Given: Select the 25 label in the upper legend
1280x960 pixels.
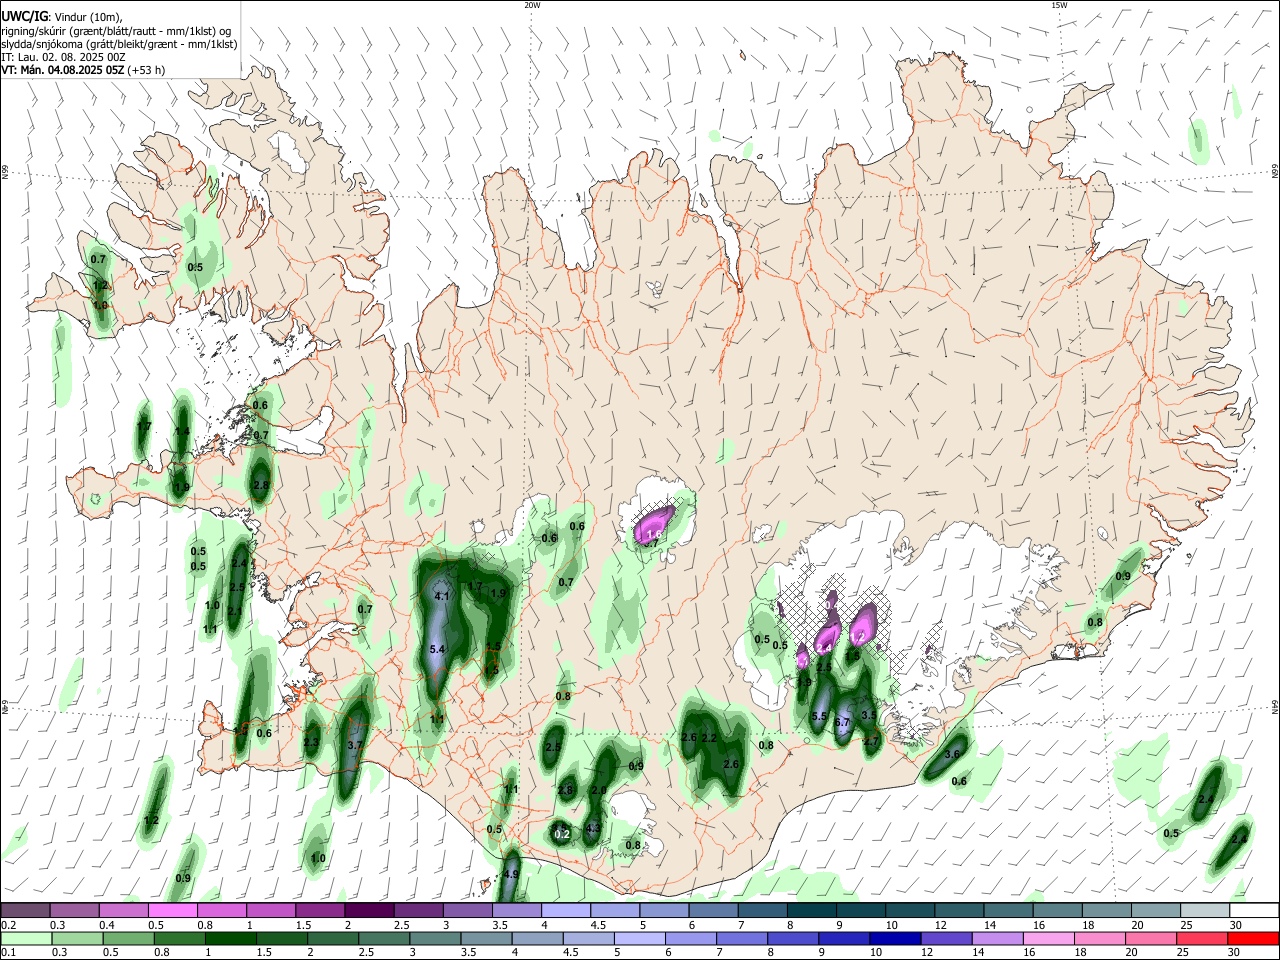Looking at the screenshot, I should [x=1185, y=925].
